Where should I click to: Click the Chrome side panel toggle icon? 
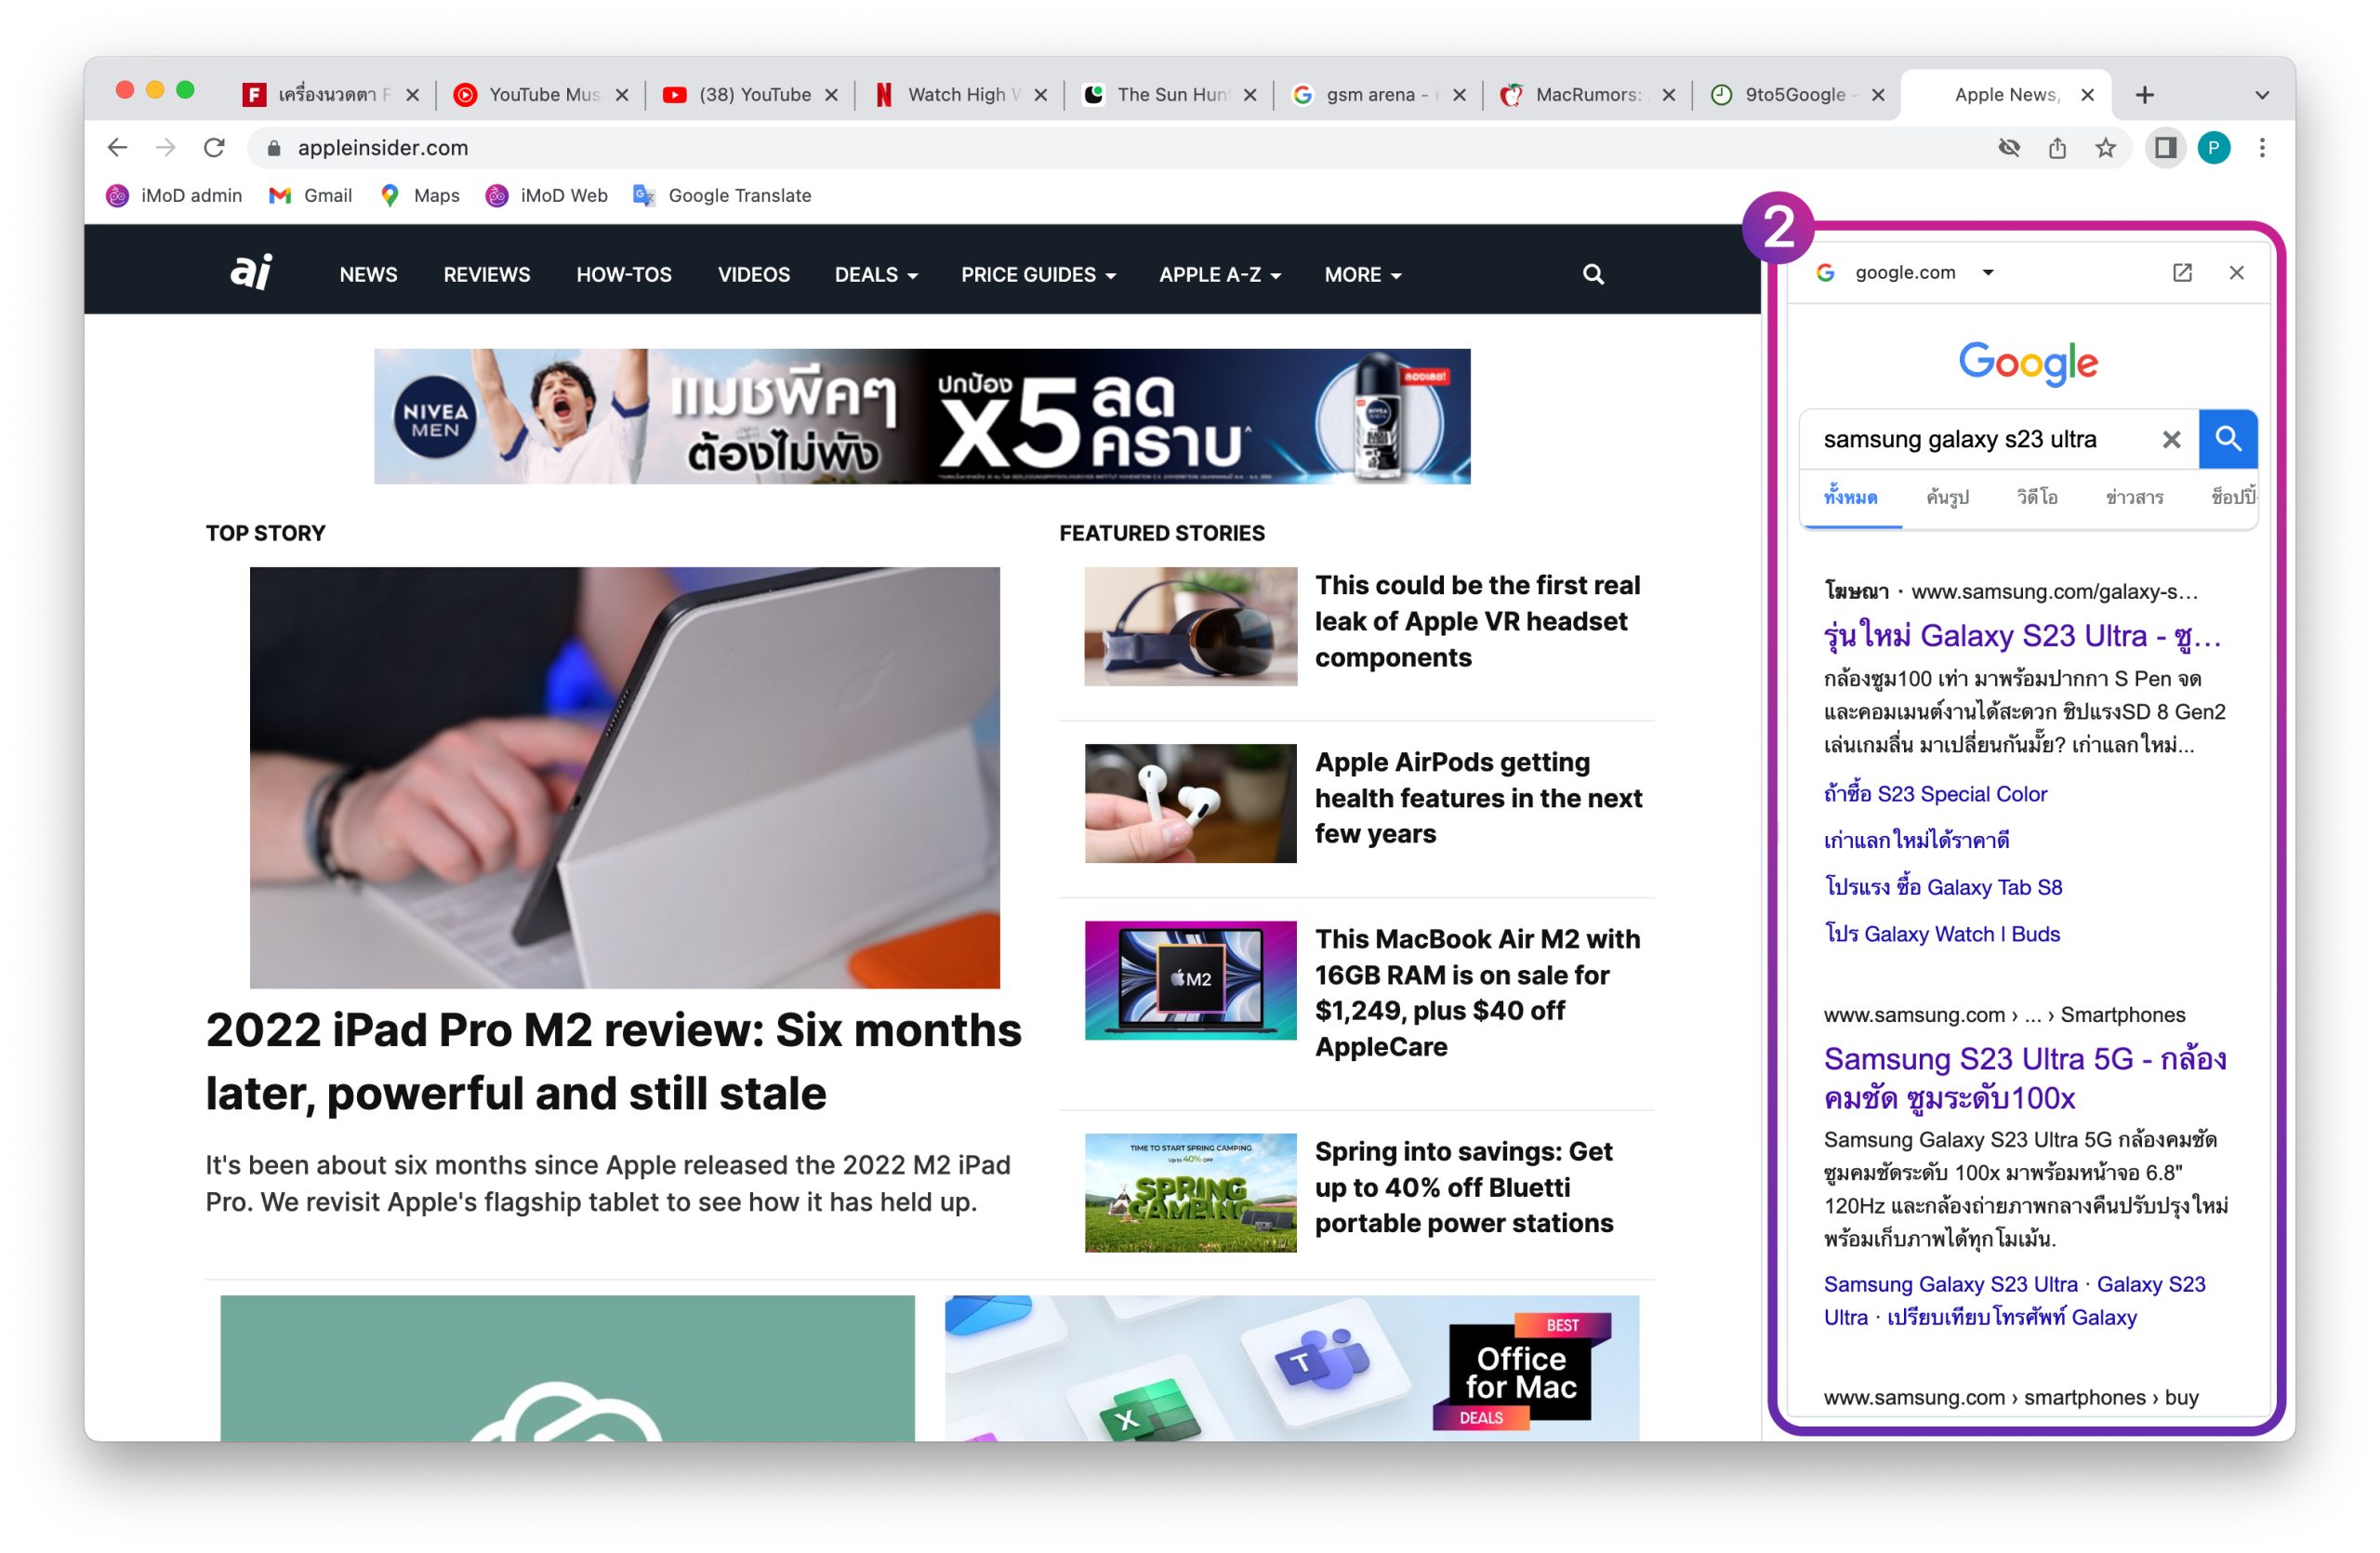[x=2165, y=148]
